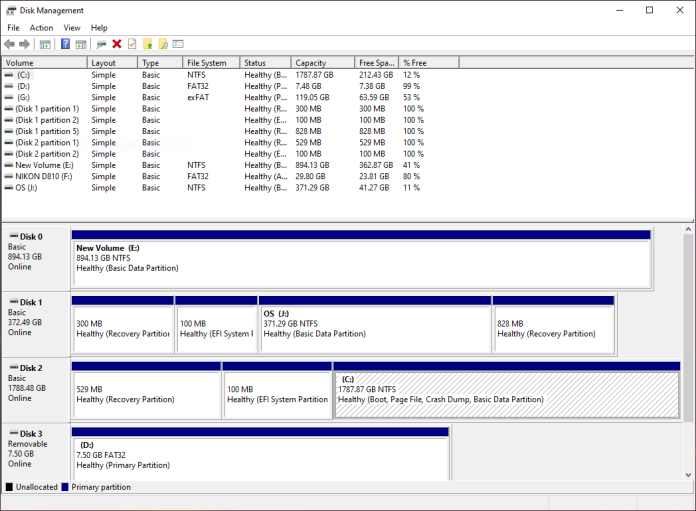Select the (D:) 7.50 GB FAT32 partition block
Viewport: 696px width, 511px height.
point(260,454)
